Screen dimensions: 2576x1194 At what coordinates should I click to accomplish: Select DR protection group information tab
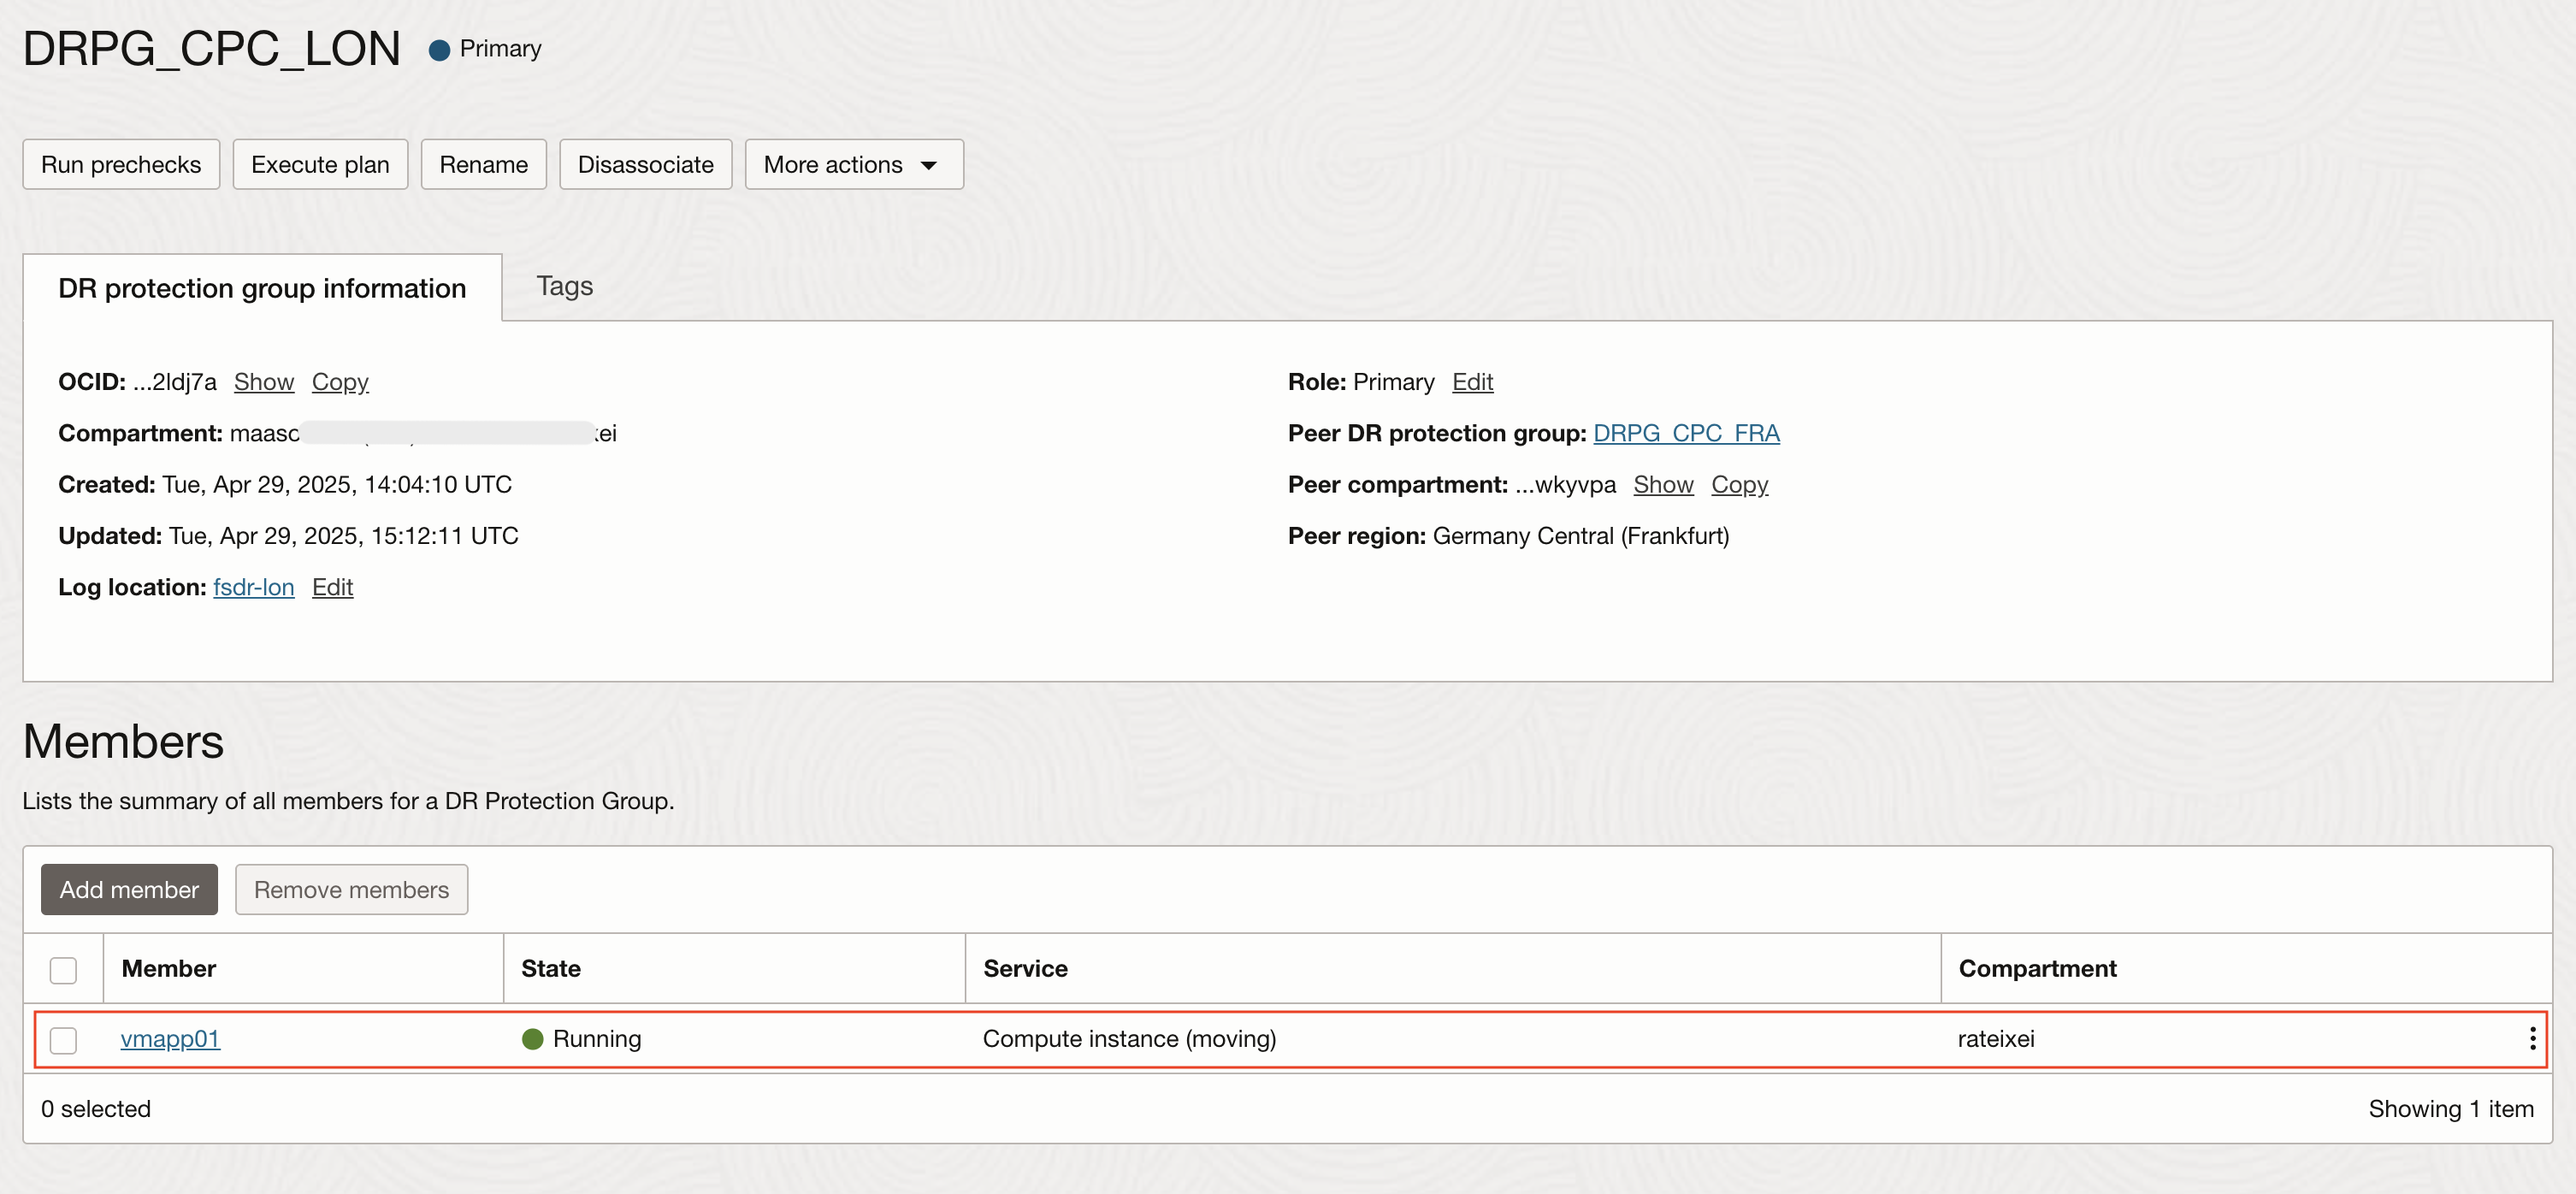click(x=262, y=288)
